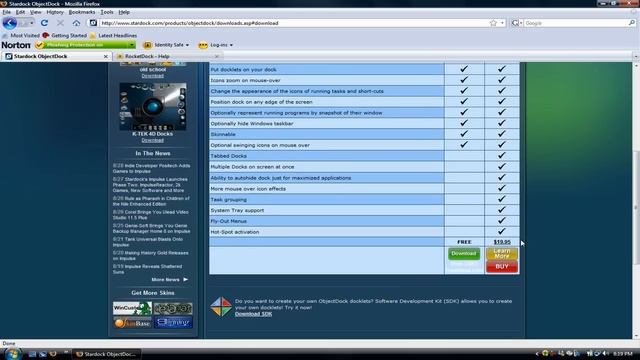Screen dimensions: 640x360
Task: Click the K-TEK 4D Docks thumbnail
Action: coord(153,107)
